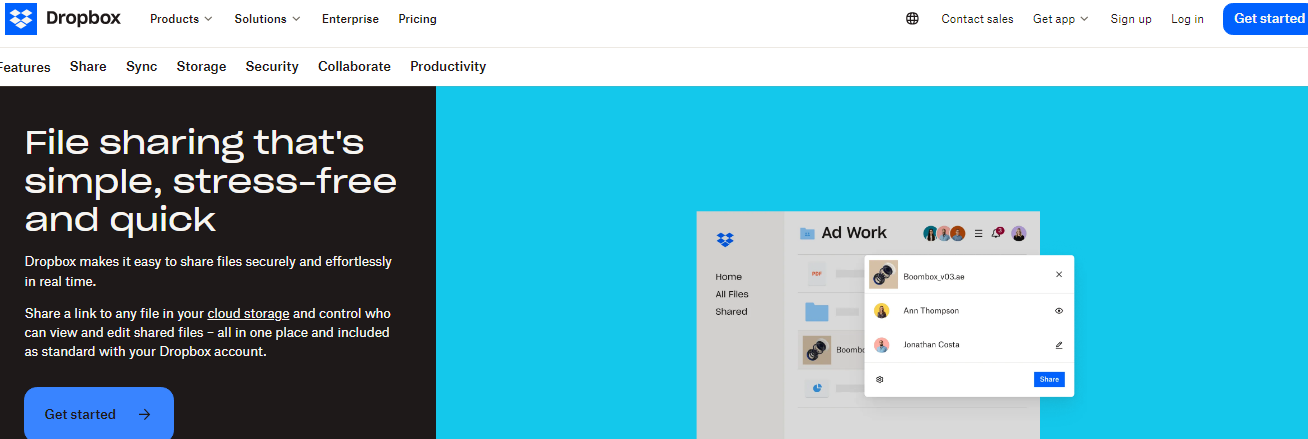This screenshot has width=1308, height=439.
Task: Click the Boombox_v03.ae thumbnail in share dialog
Action: coord(883,274)
